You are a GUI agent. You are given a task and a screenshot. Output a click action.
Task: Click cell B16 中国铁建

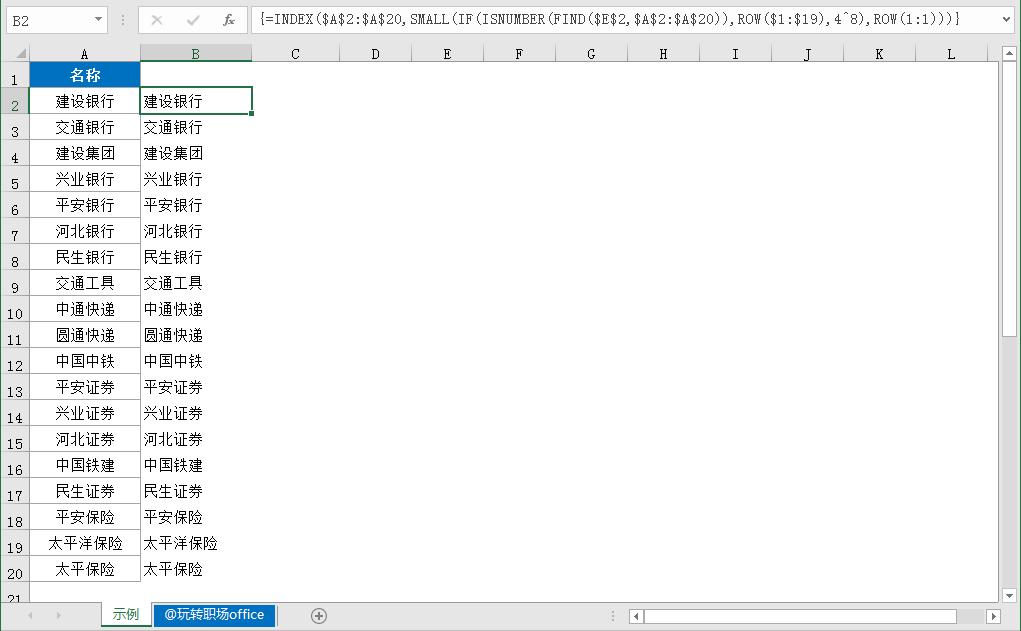[x=196, y=465]
